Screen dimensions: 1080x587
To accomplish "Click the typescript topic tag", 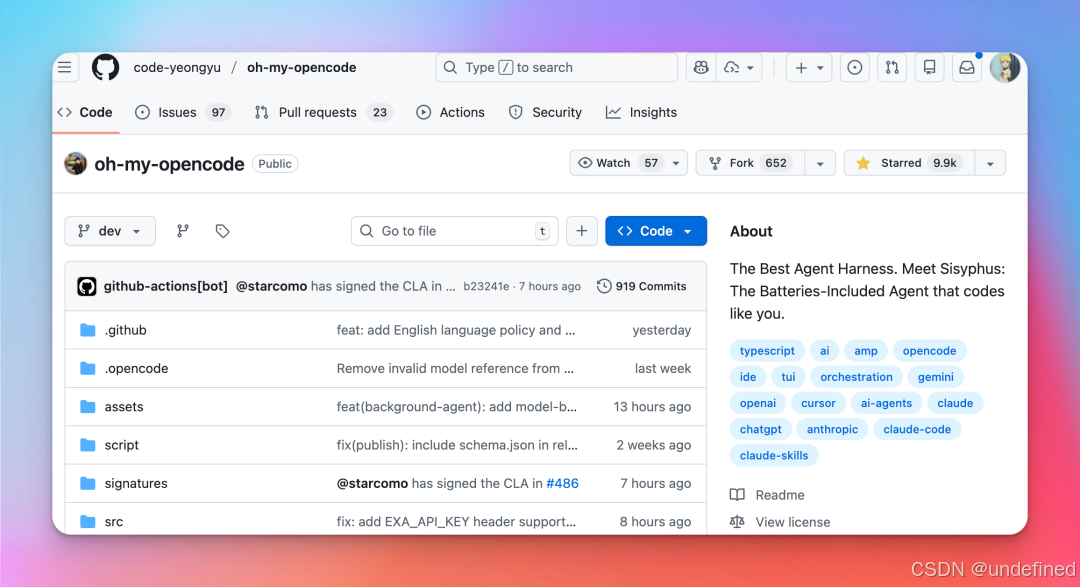I will point(767,351).
